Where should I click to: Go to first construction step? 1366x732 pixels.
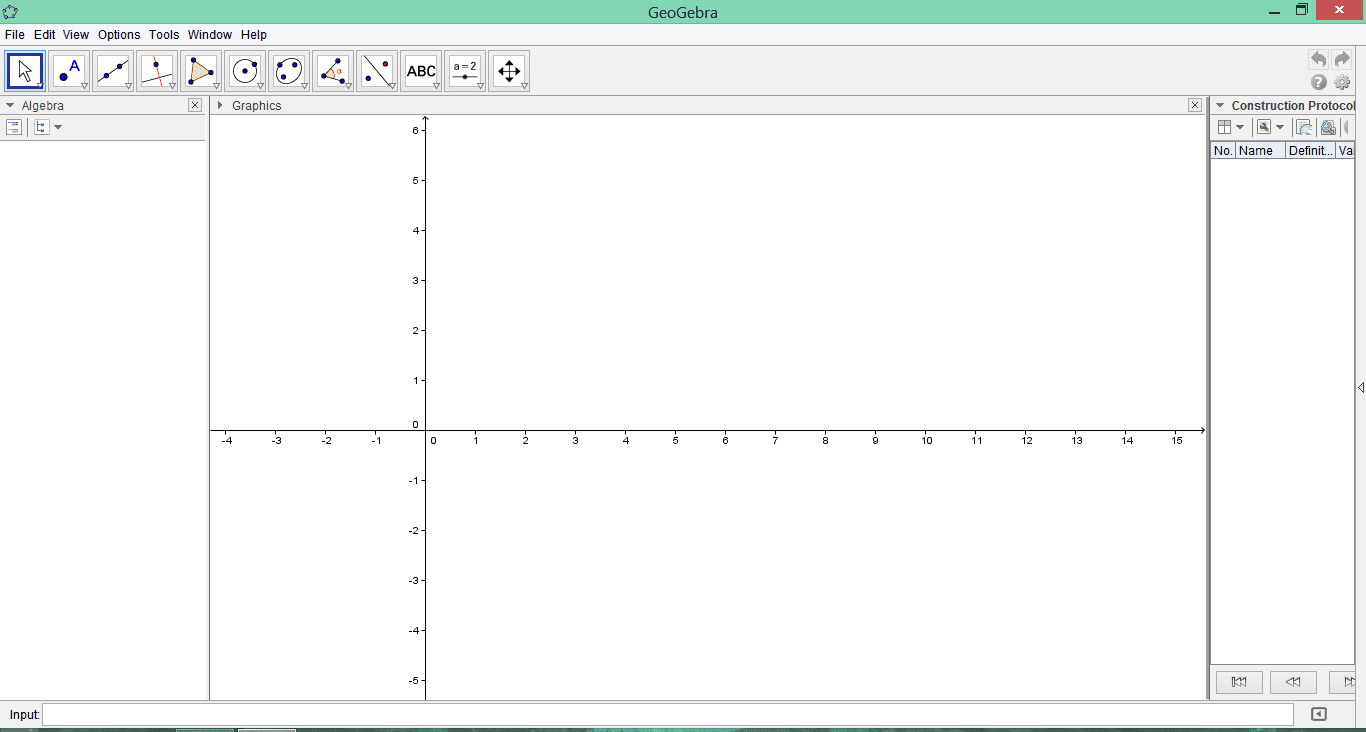(x=1239, y=682)
